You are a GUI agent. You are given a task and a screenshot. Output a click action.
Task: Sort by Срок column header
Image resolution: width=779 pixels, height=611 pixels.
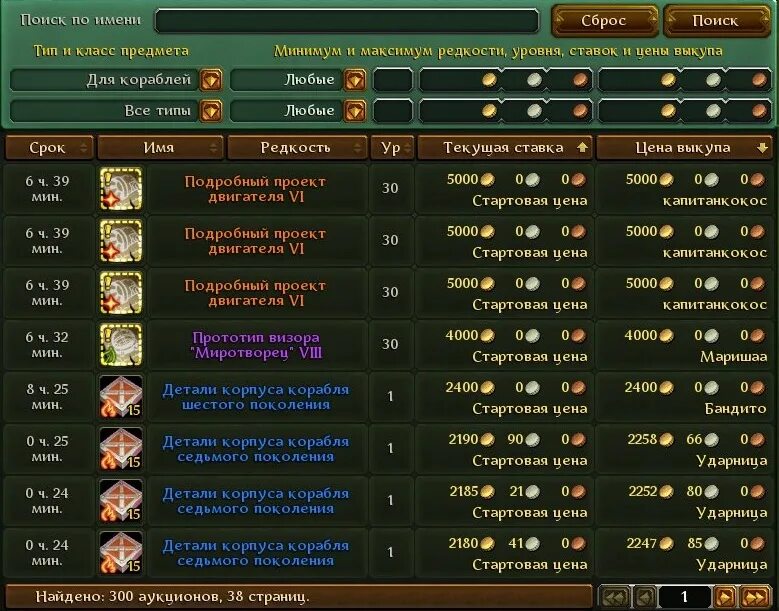coord(49,148)
